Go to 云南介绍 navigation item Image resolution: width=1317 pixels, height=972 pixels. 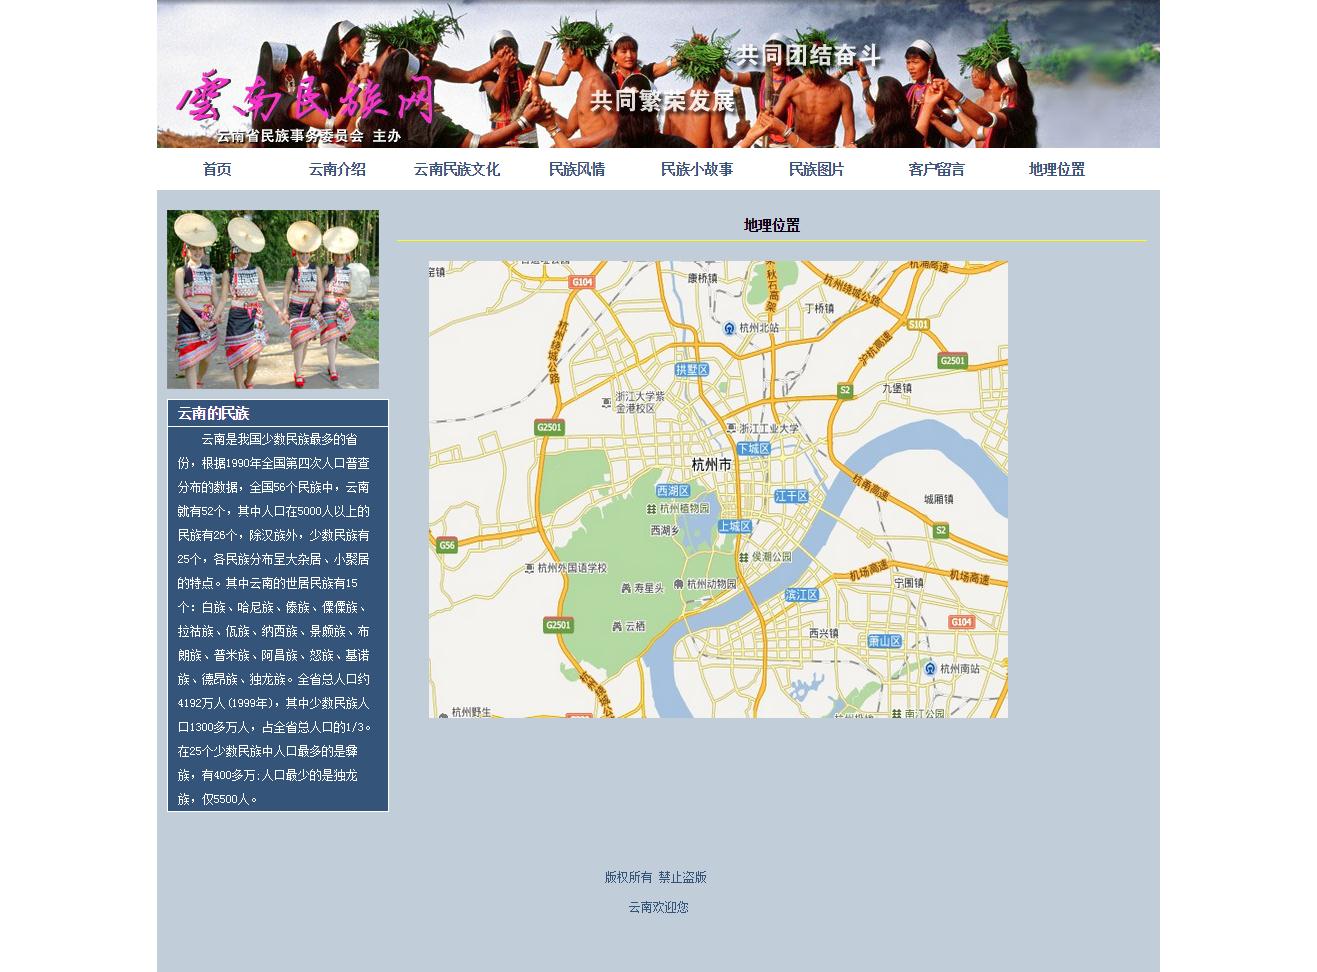(337, 169)
